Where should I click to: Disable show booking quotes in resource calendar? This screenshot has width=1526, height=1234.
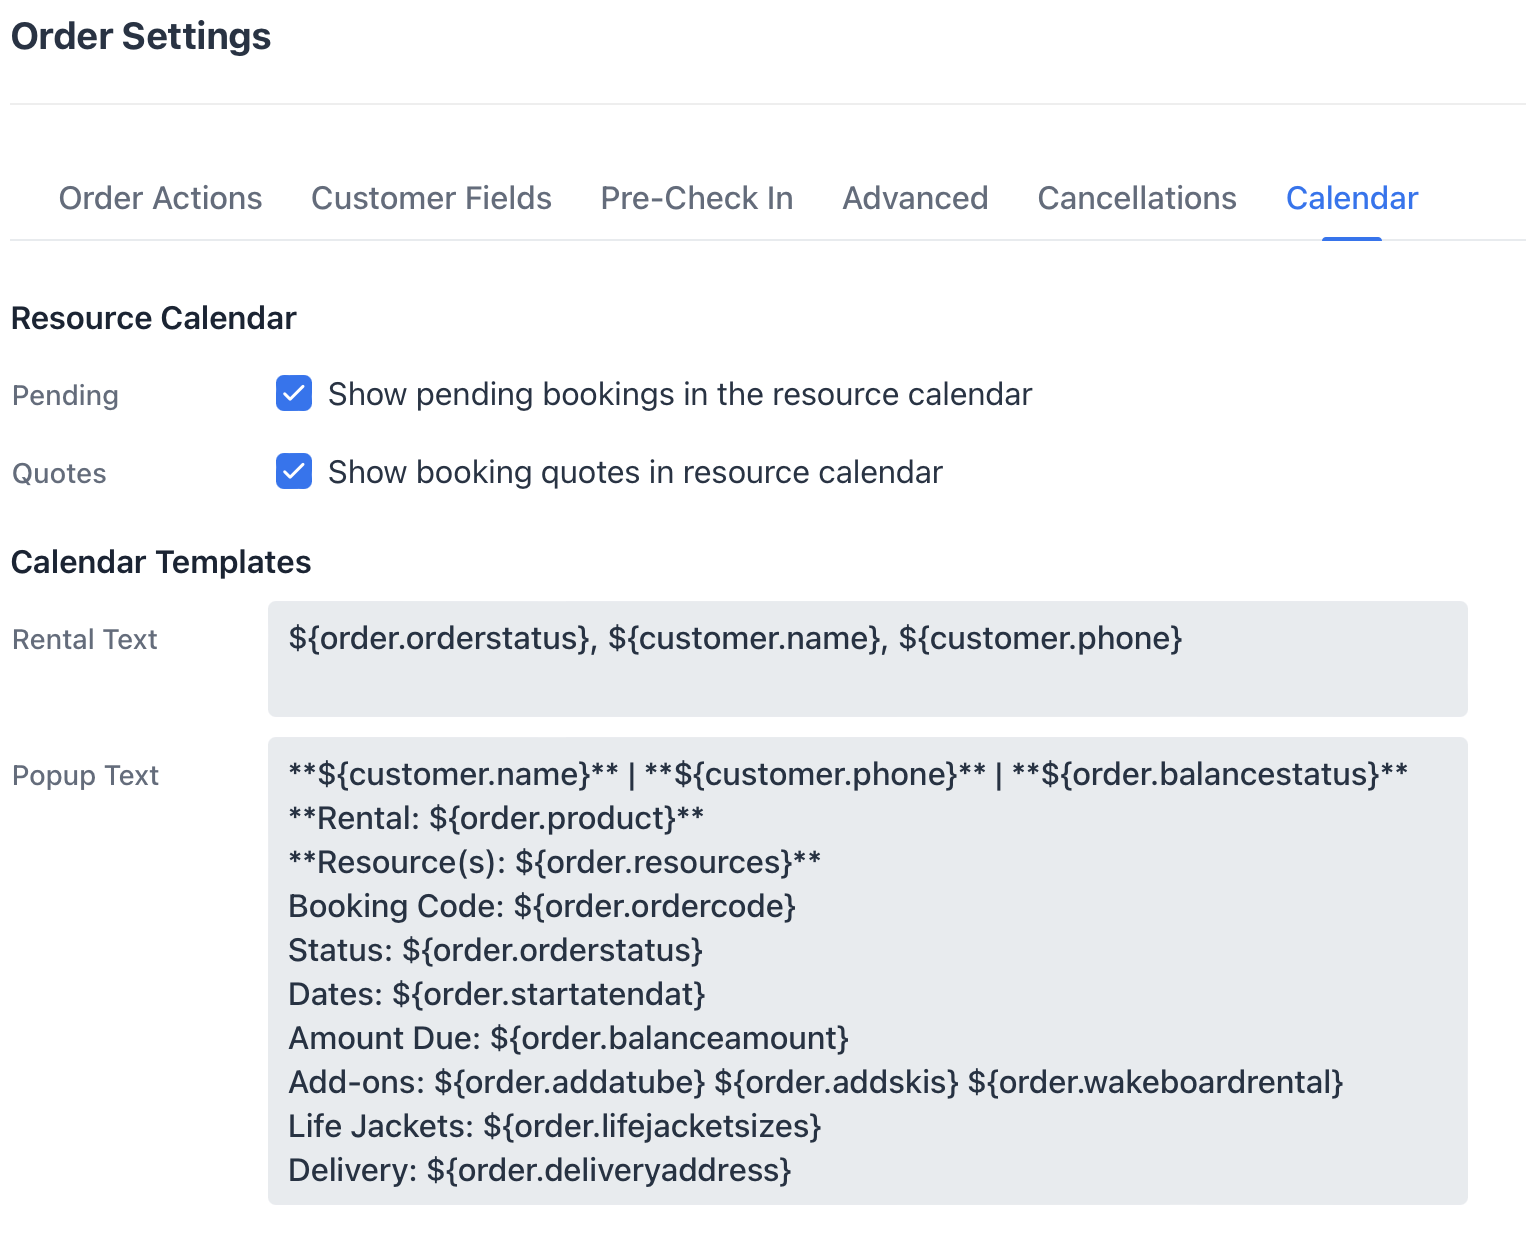click(293, 471)
